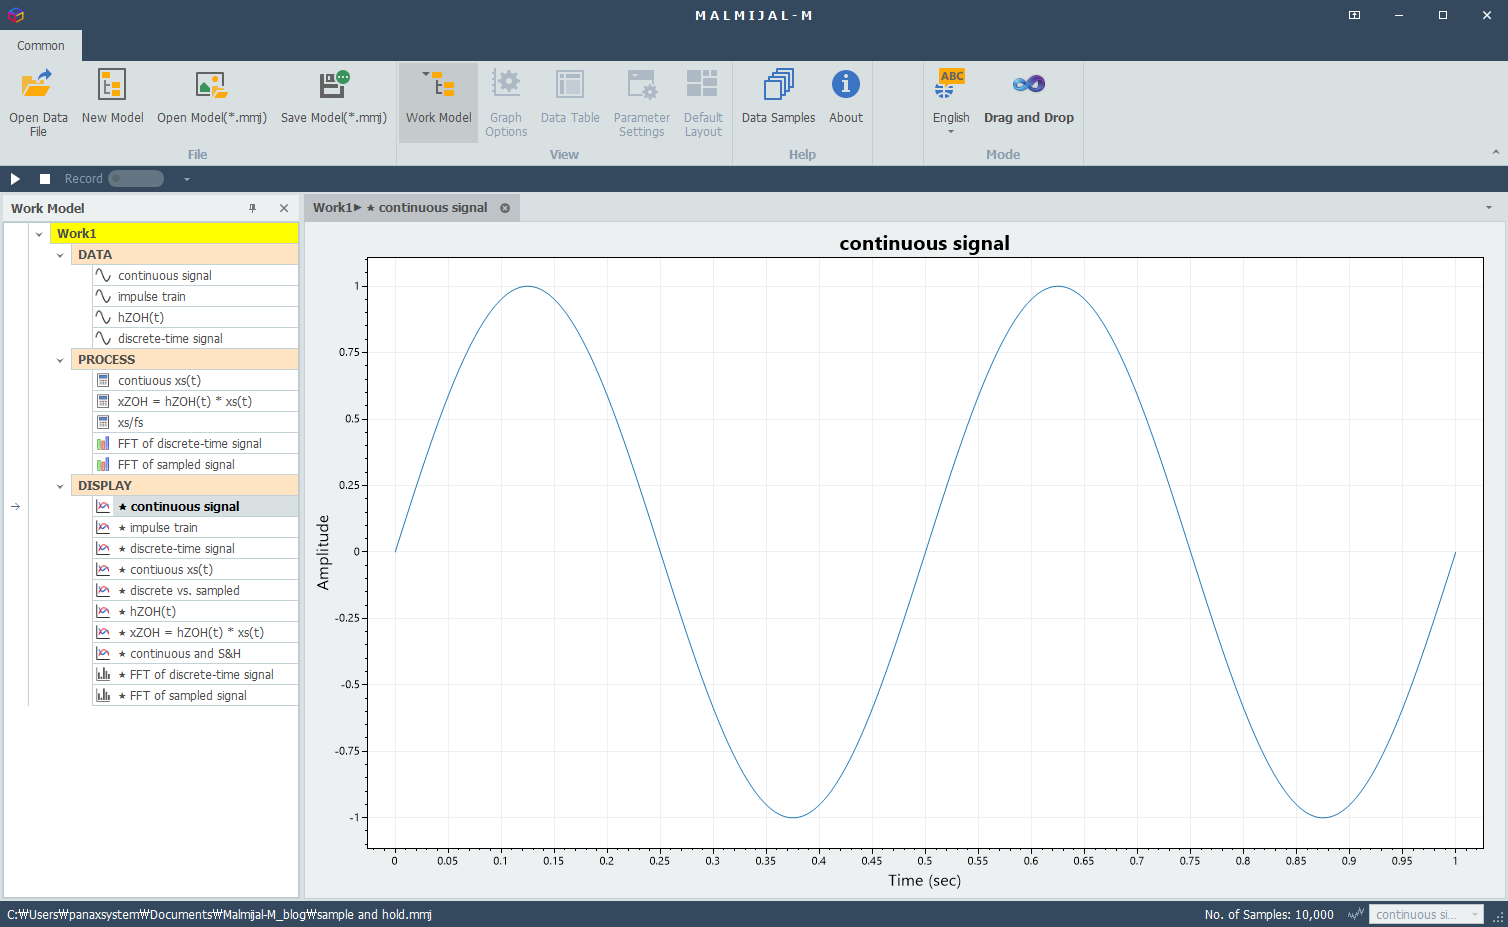This screenshot has width=1508, height=927.
Task: Click the waveform icon in status bar
Action: (1356, 914)
